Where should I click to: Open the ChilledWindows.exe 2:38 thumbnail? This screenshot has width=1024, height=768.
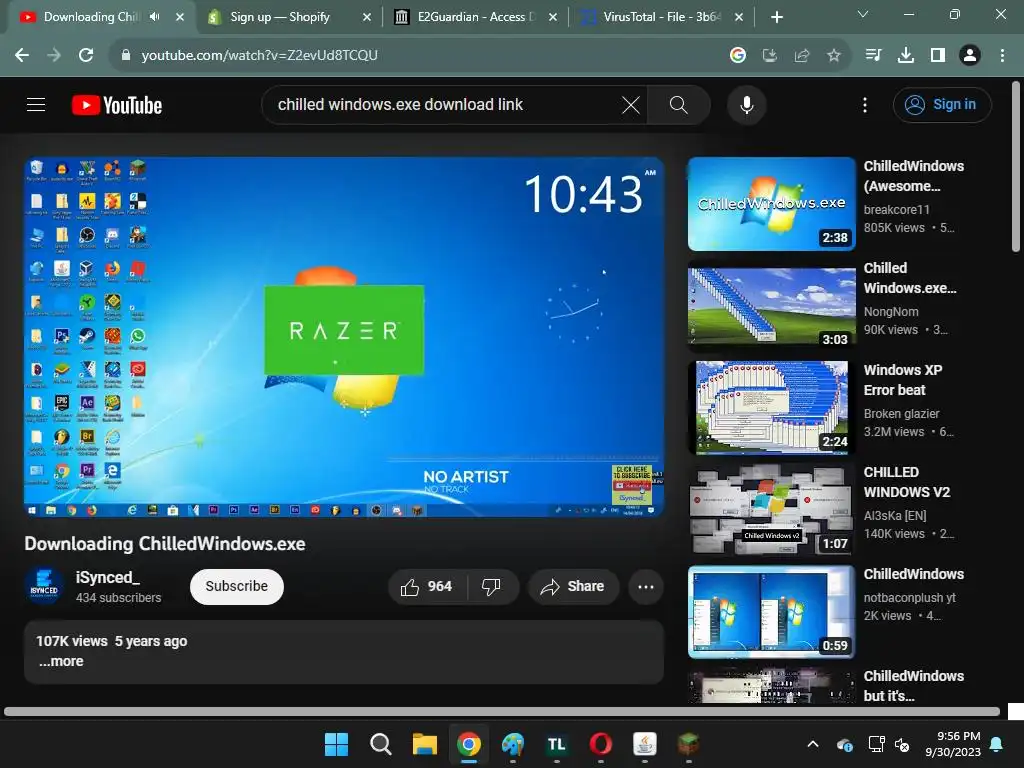point(771,204)
